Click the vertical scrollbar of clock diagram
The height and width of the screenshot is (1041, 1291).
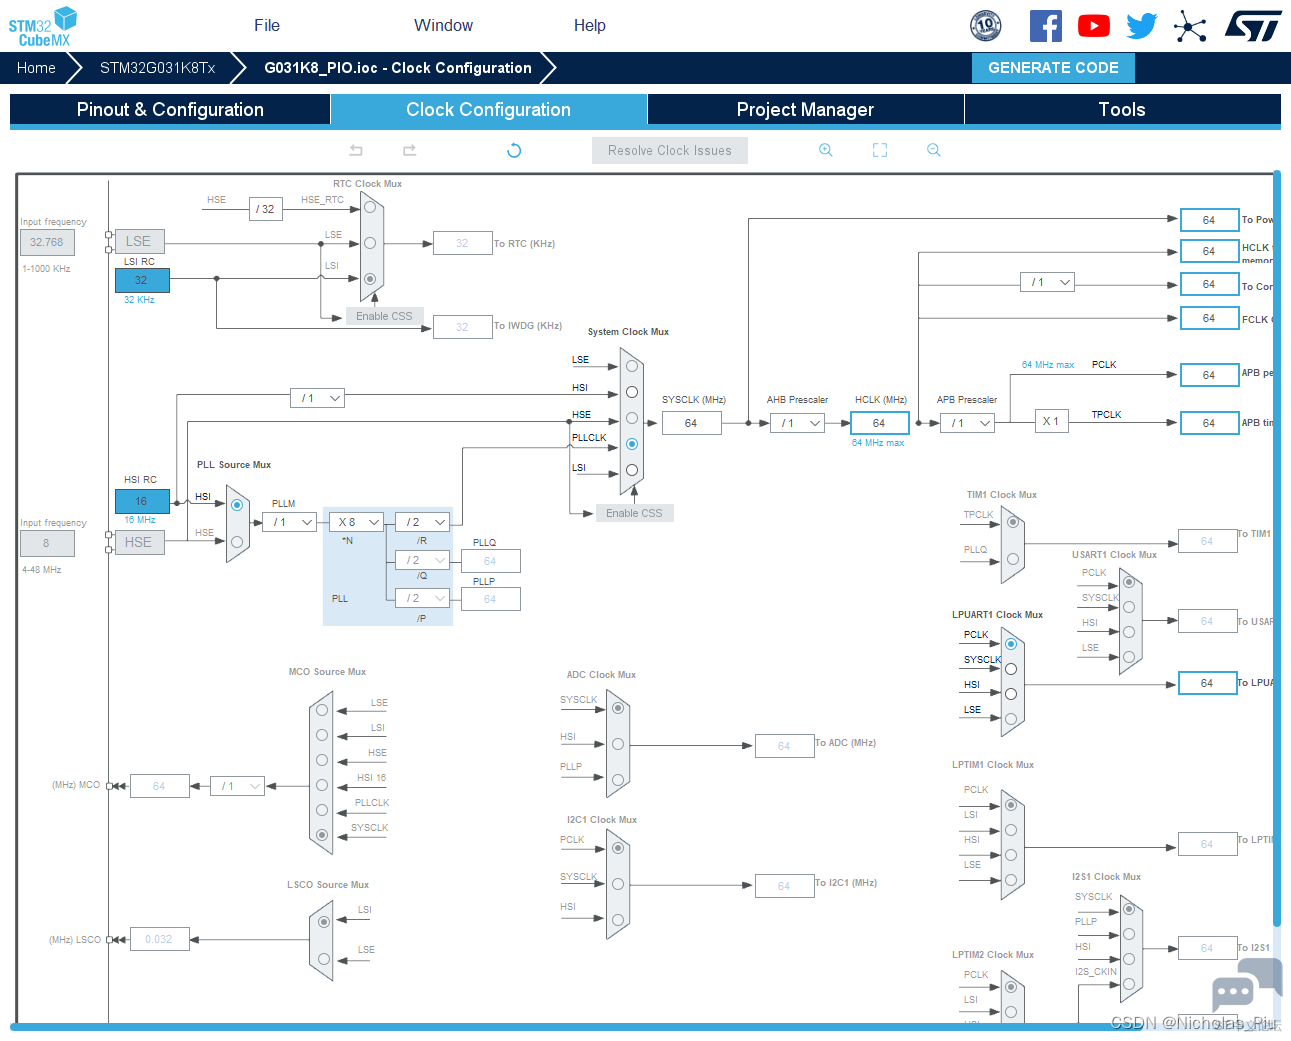[x=1277, y=550]
